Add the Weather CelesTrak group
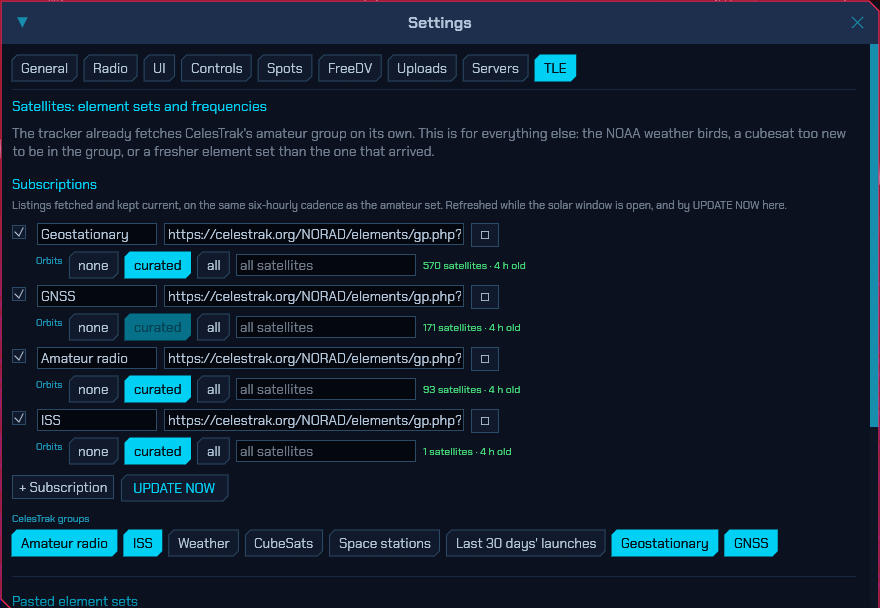Viewport: 880px width, 608px height. pyautogui.click(x=203, y=543)
